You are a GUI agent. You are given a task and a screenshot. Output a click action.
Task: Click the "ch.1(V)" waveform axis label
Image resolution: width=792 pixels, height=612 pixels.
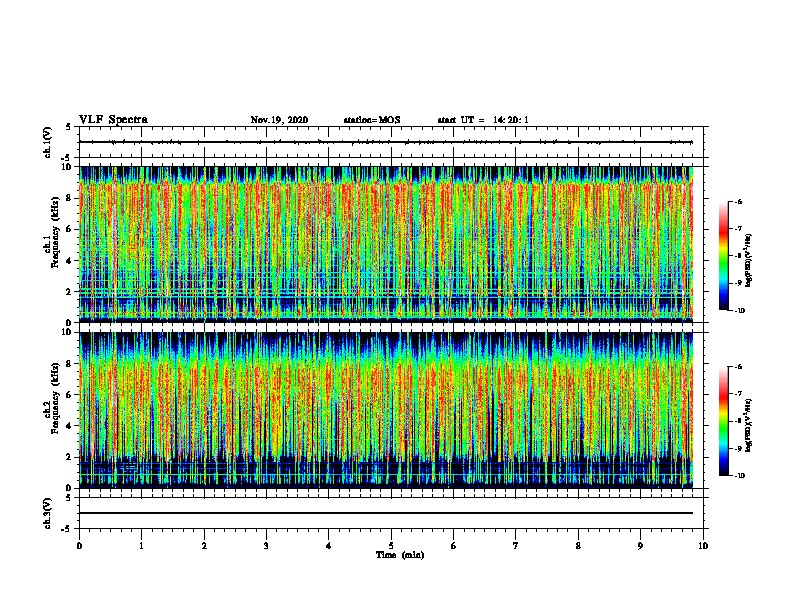pos(47,142)
